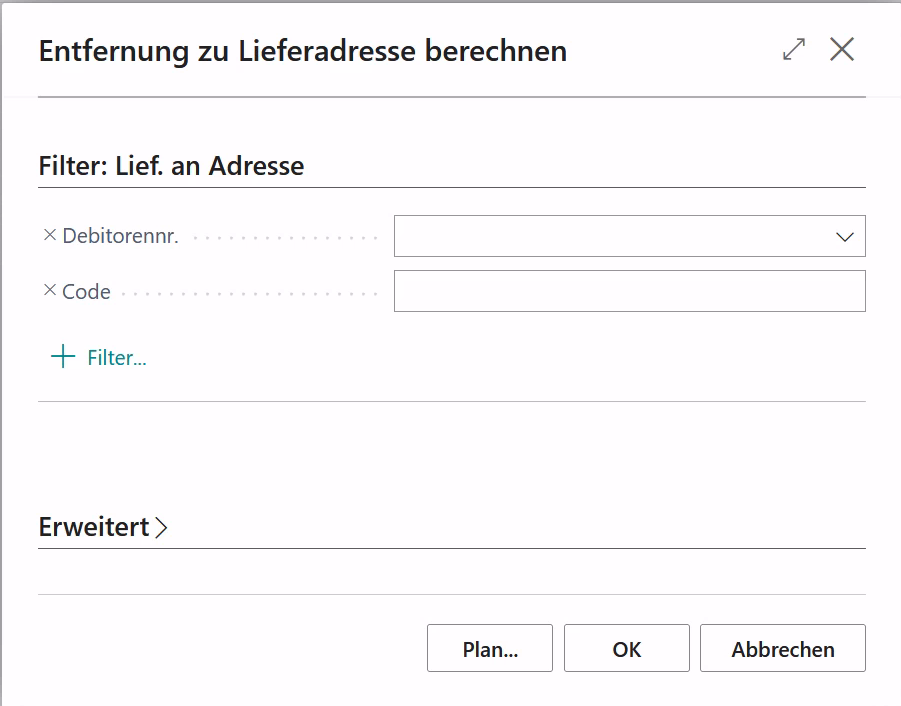The height and width of the screenshot is (706, 901).
Task: Collapse the Filter: Lief. an Adresse section
Action: tap(171, 166)
